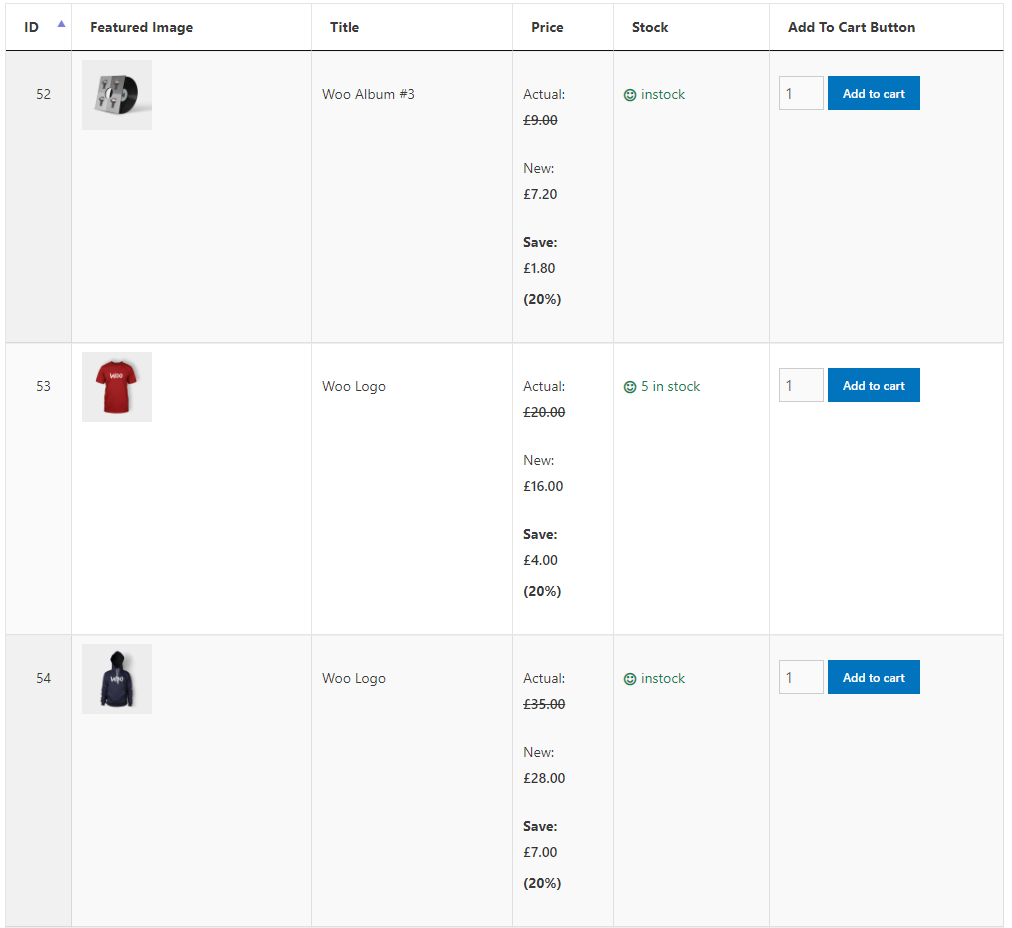Screen dimensions: 1012x928
Task: Click the smiley icon beside 5 in stock
Action: tap(628, 386)
